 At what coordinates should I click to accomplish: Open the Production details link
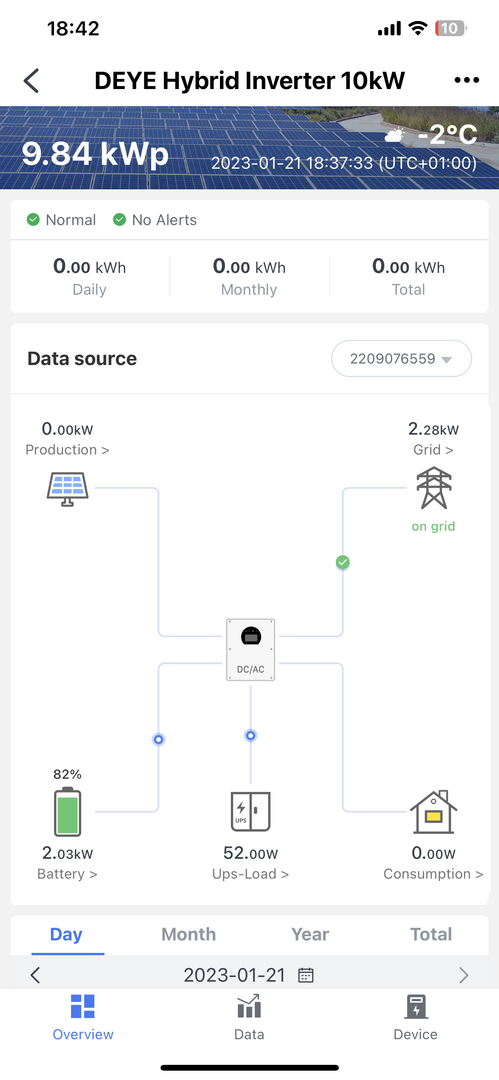click(x=68, y=450)
